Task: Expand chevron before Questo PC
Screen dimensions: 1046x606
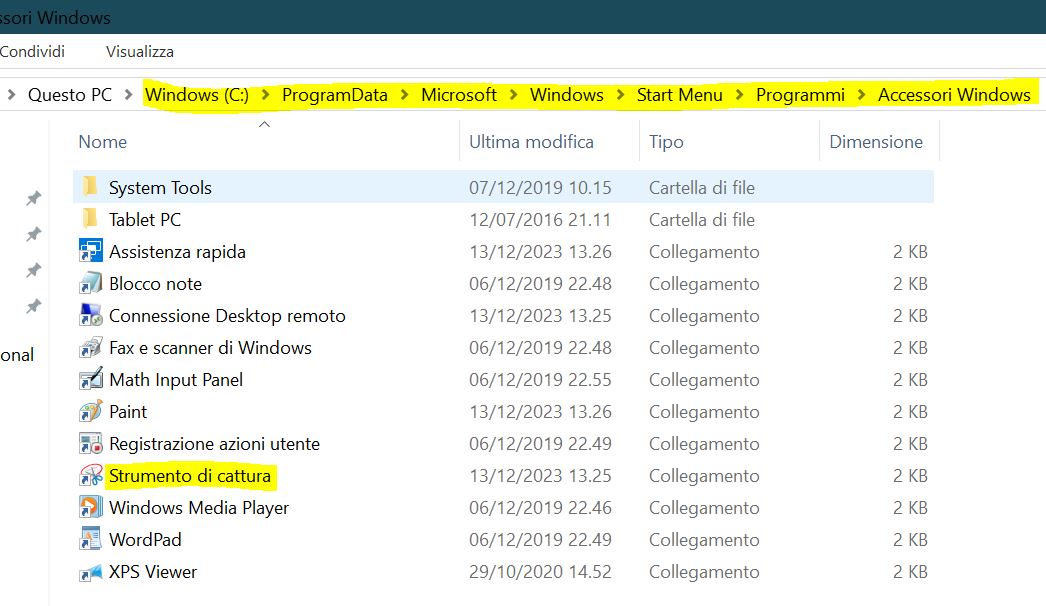Action: [11, 95]
